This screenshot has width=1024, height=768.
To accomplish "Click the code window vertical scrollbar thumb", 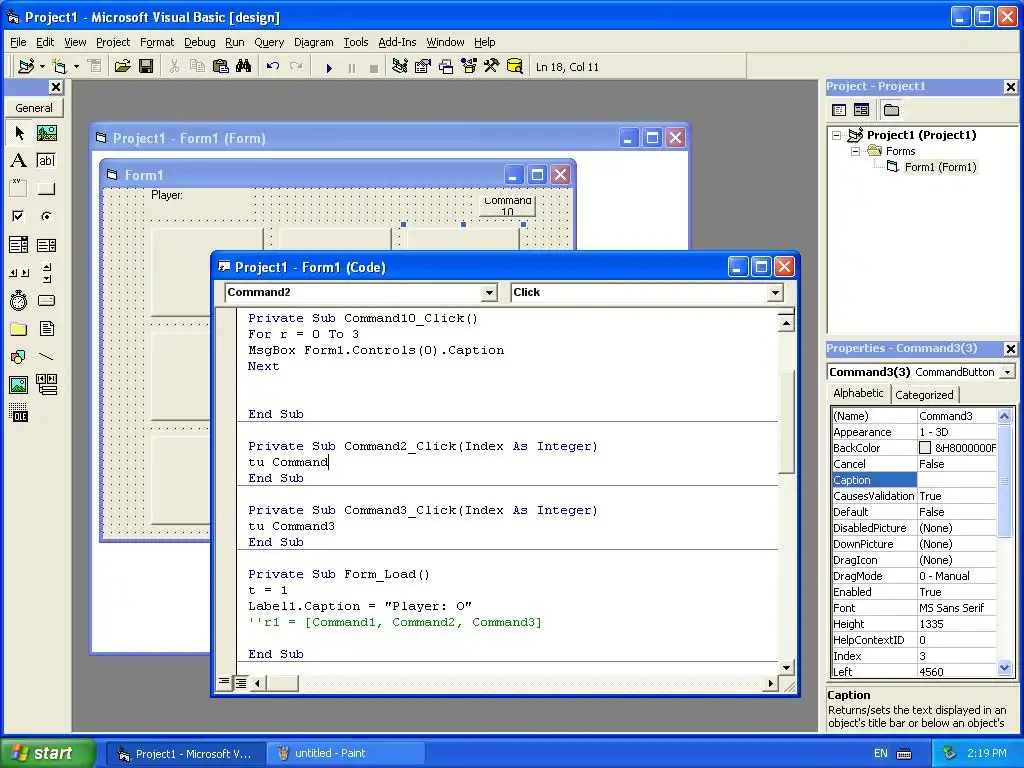I will pyautogui.click(x=786, y=421).
